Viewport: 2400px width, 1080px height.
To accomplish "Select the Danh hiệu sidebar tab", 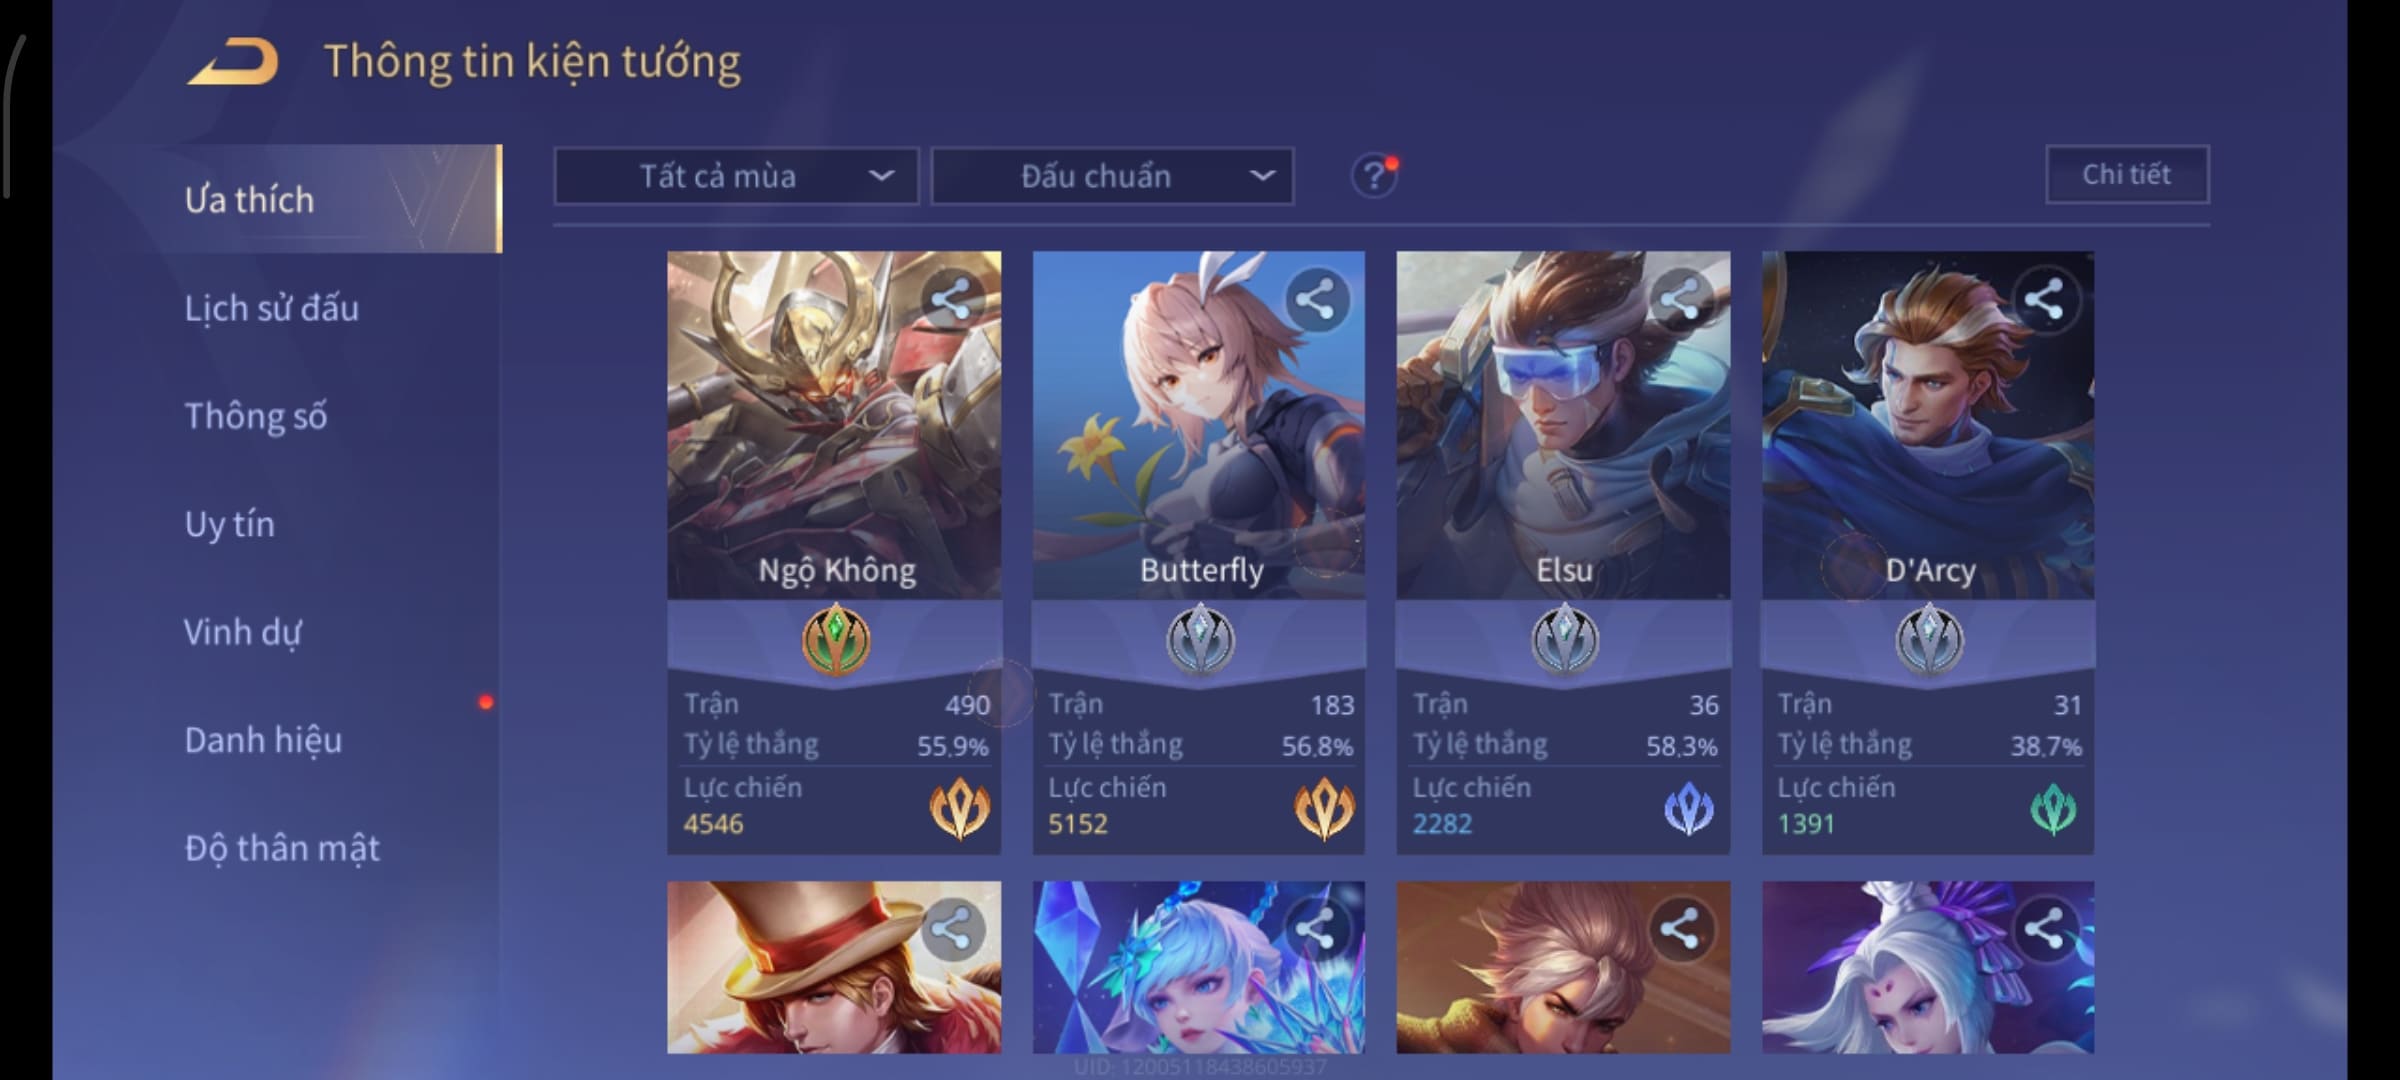I will (263, 740).
